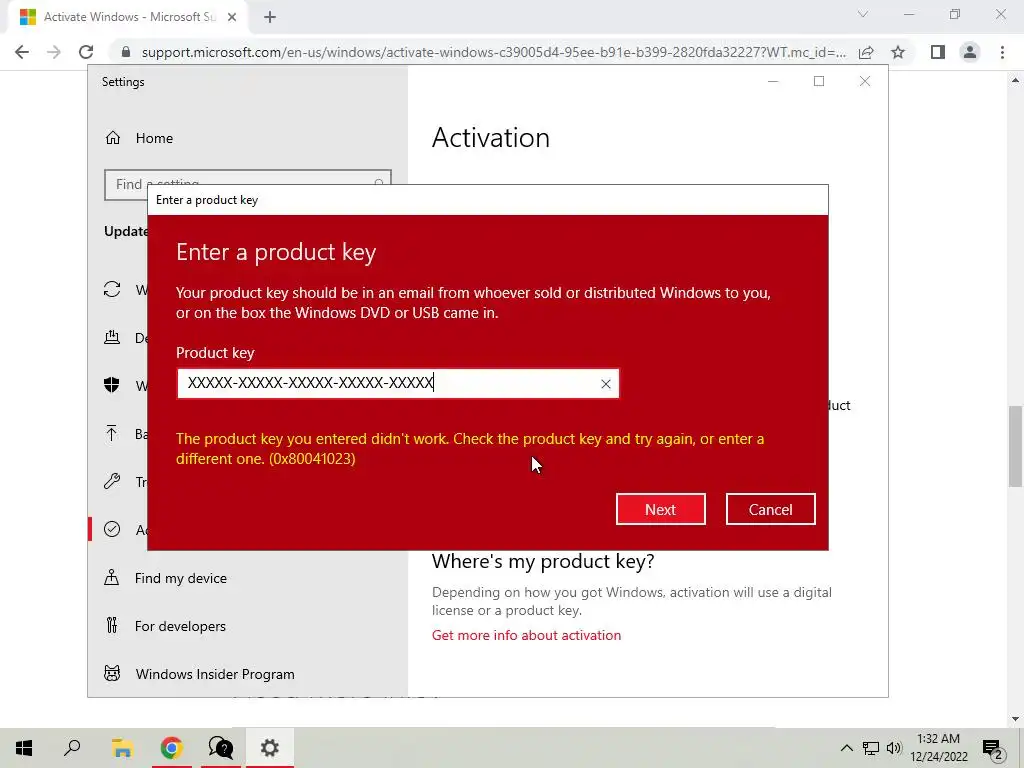Select the Delivery Optimization icon in sidebar
1024x768 pixels.
coord(112,338)
